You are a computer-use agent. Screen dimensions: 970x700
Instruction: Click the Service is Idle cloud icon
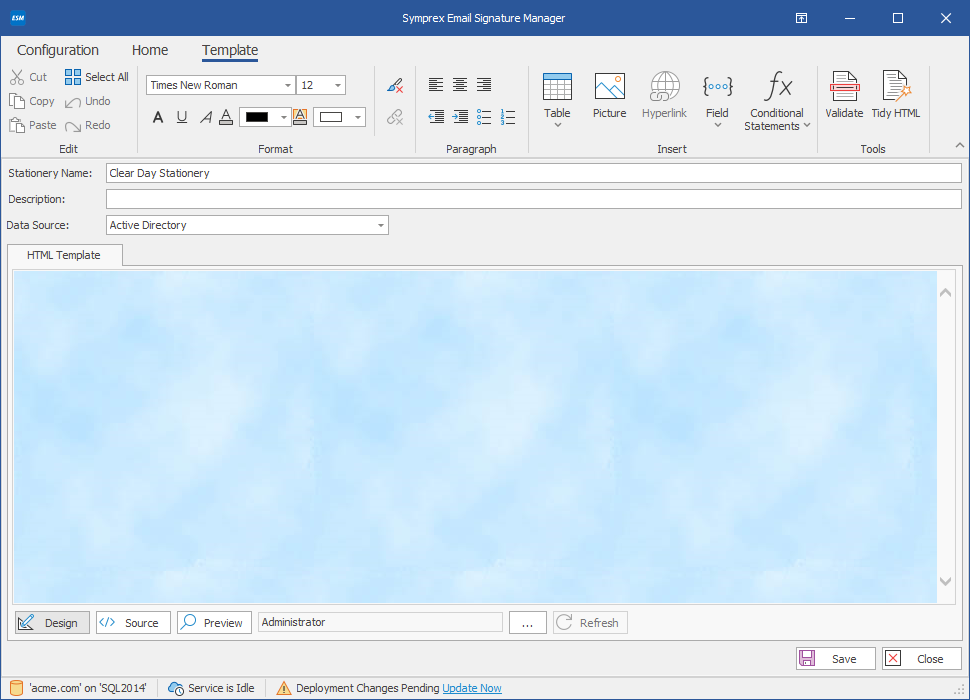click(x=176, y=688)
